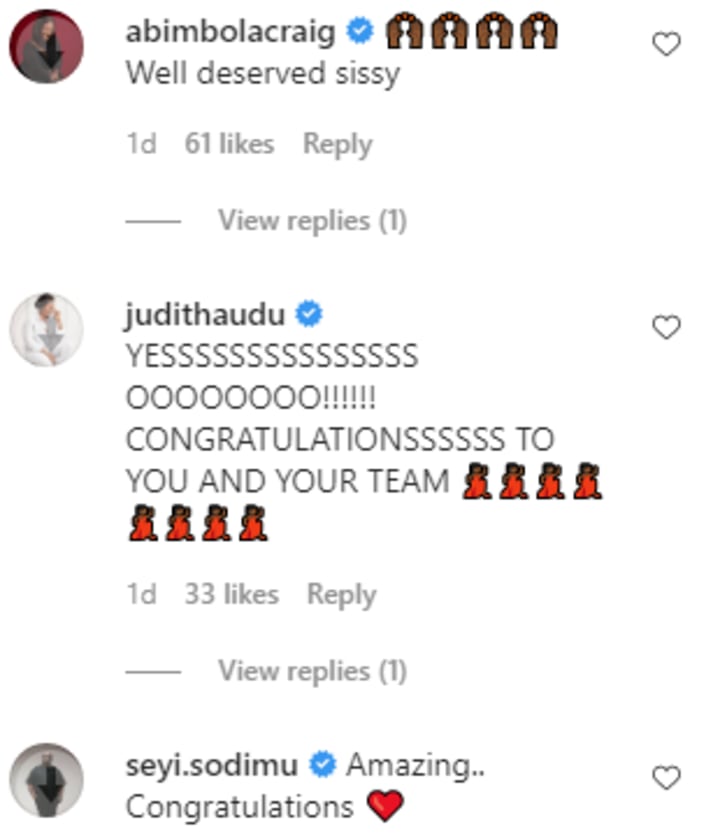720x836 pixels.
Task: Open judithaudu's profile picture
Action: 46,329
